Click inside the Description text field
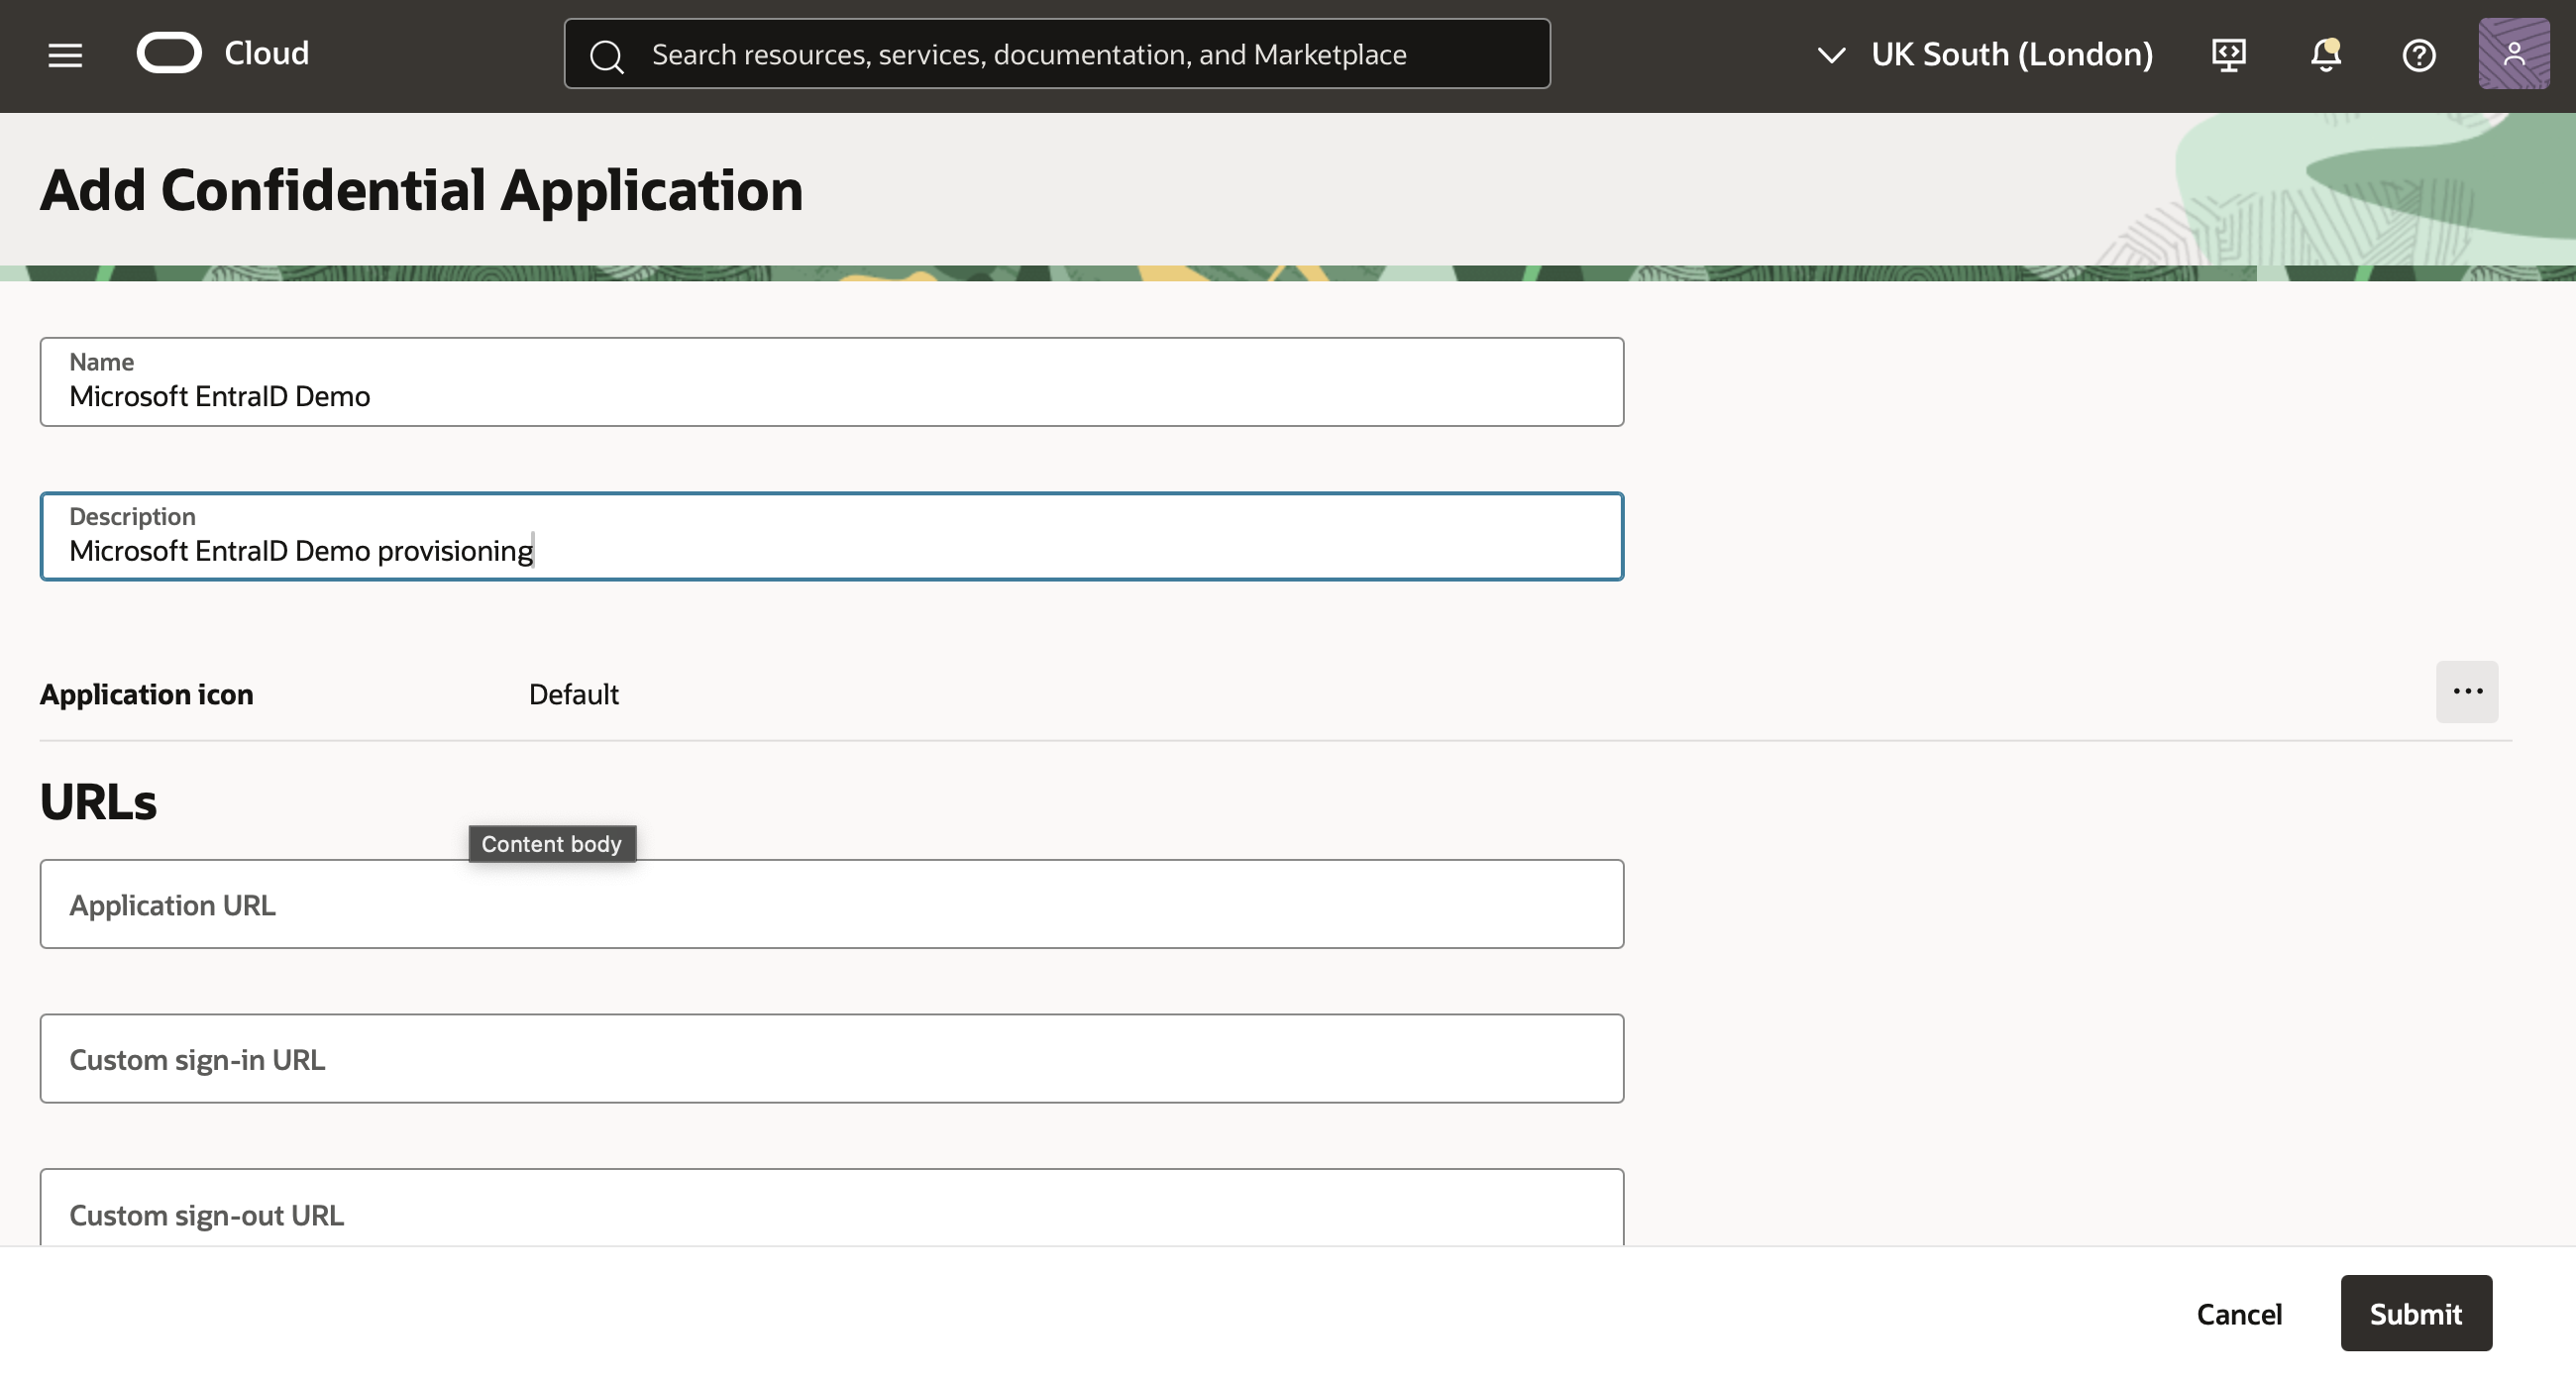 click(x=830, y=549)
